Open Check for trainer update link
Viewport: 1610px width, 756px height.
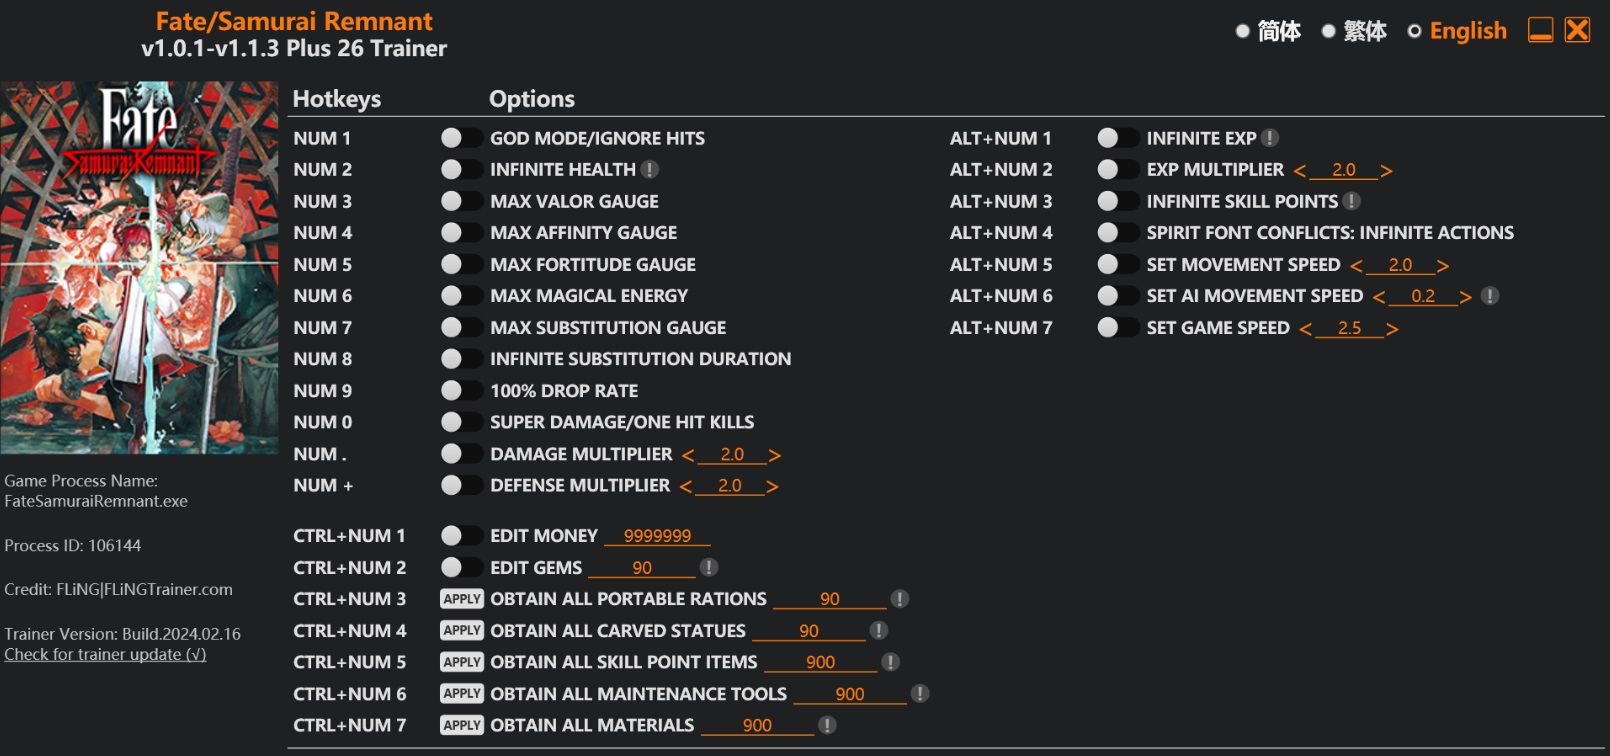pos(105,654)
